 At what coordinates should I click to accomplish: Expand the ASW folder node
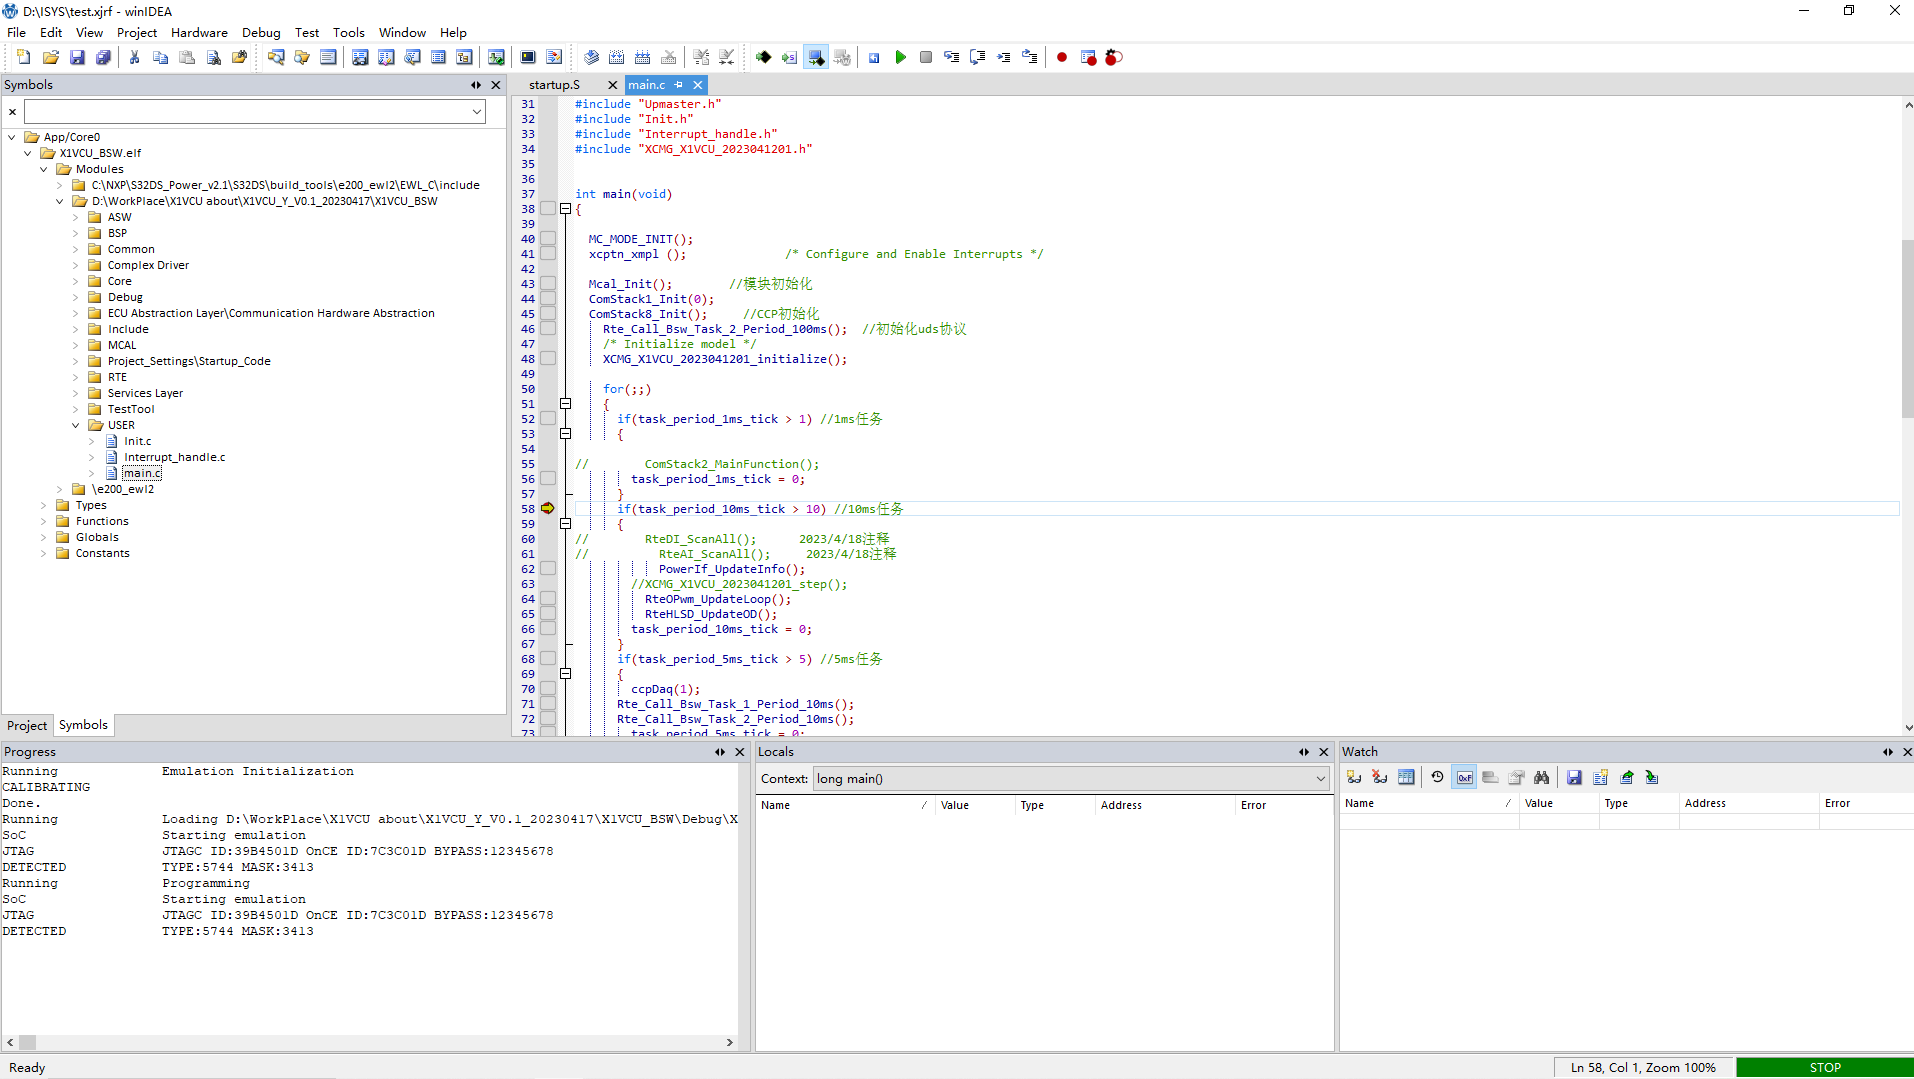76,217
